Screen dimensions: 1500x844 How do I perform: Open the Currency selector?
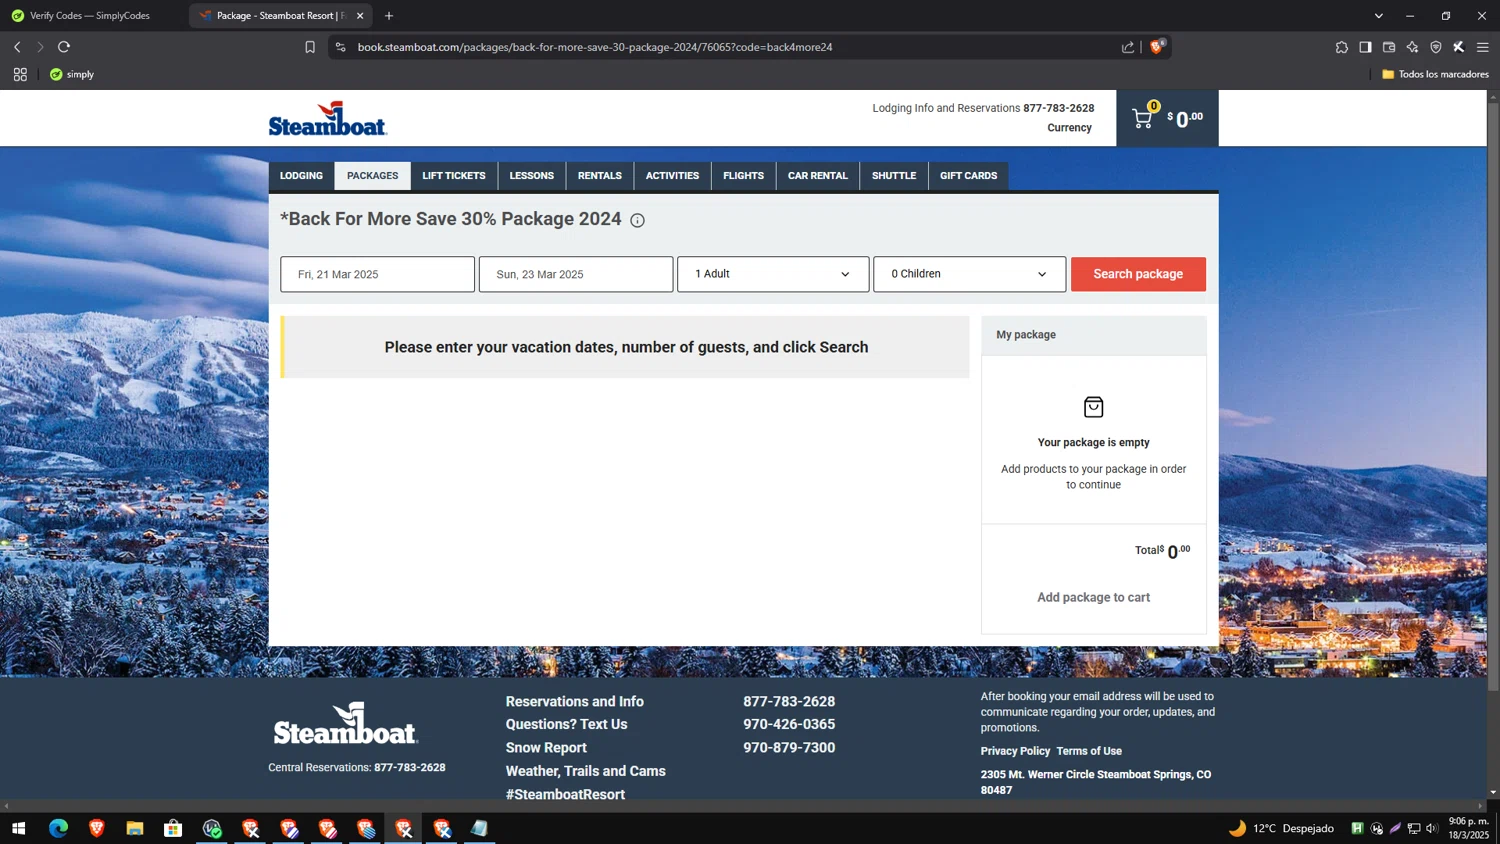(x=1069, y=128)
